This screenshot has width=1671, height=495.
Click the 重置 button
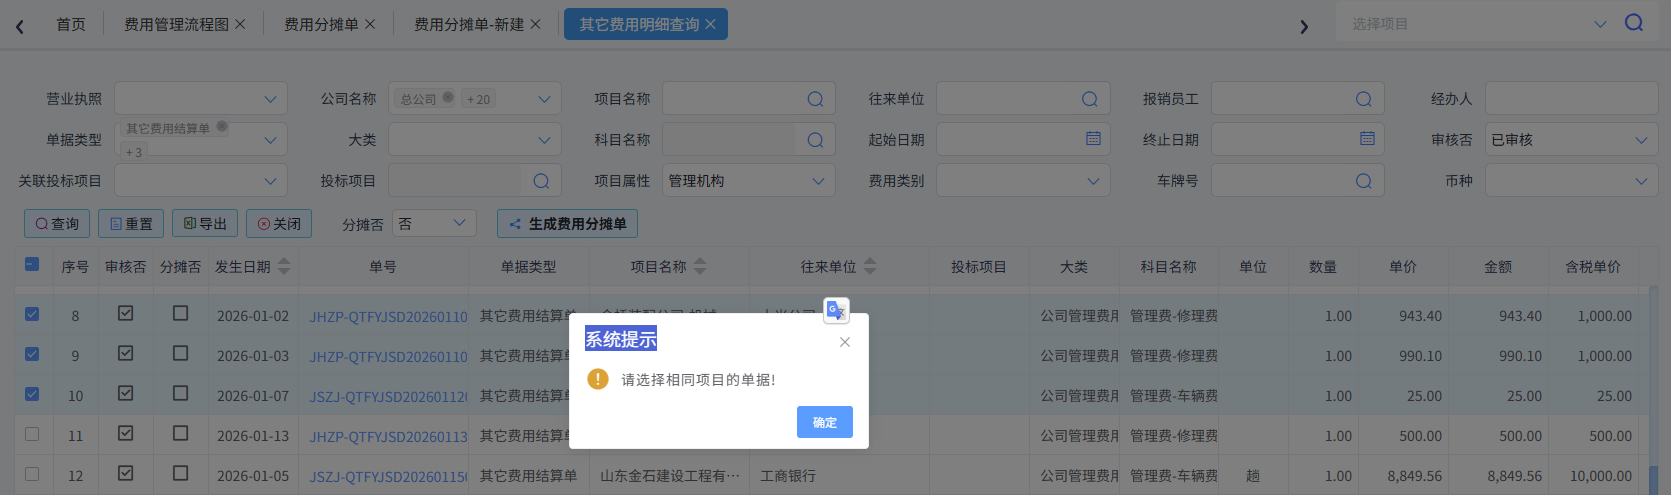tap(131, 224)
